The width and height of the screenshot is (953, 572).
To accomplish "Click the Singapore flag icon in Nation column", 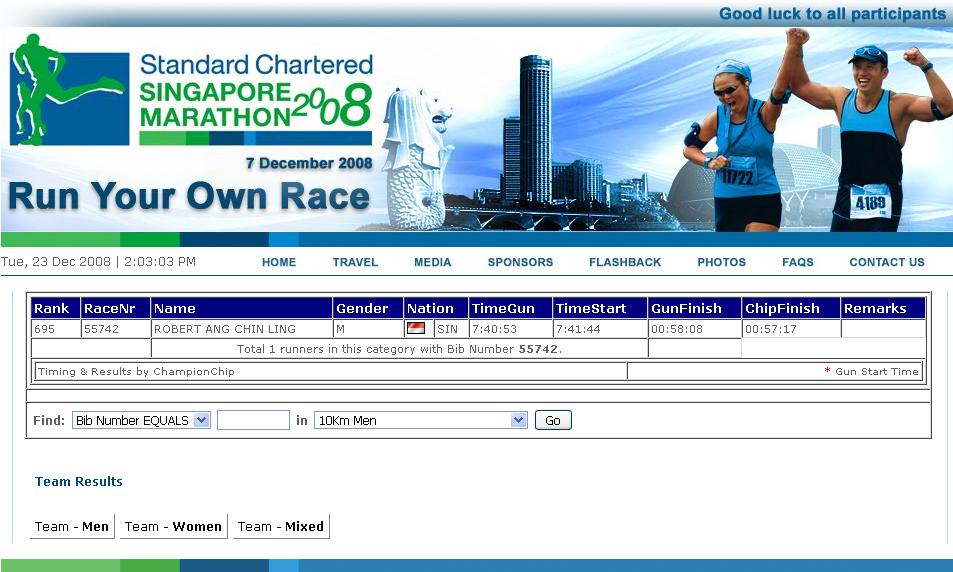I will (416, 328).
